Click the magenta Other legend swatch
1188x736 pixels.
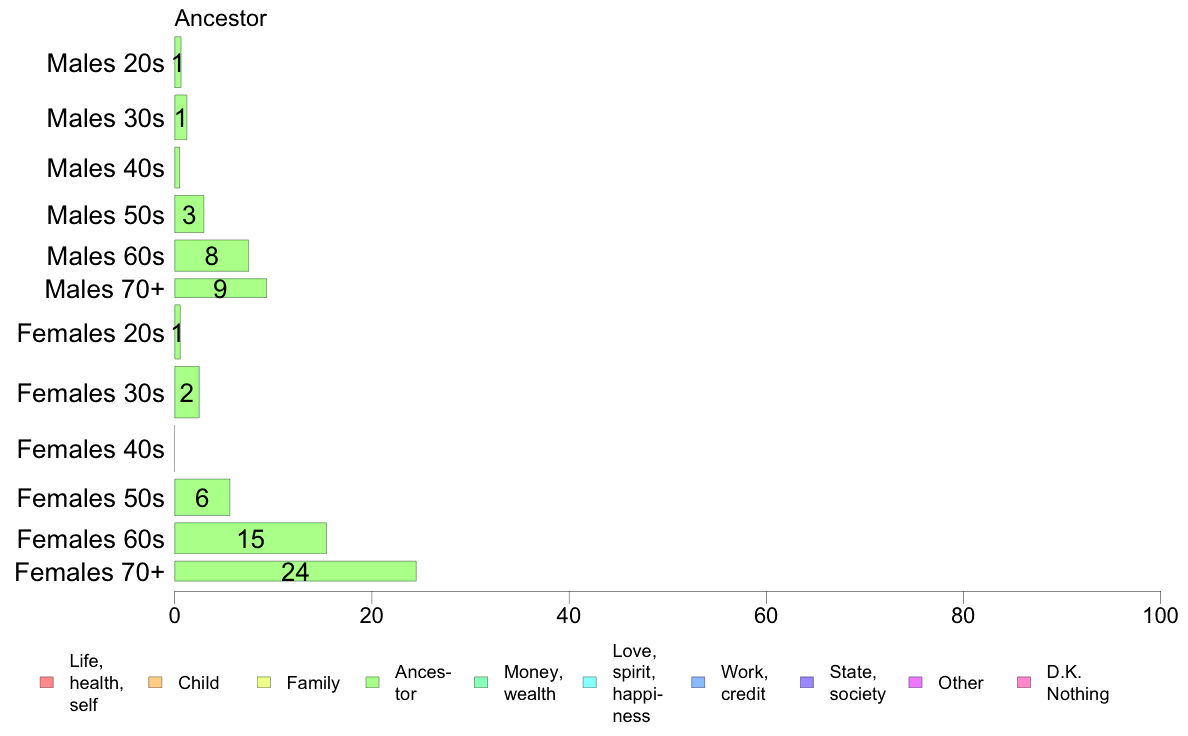(915, 683)
